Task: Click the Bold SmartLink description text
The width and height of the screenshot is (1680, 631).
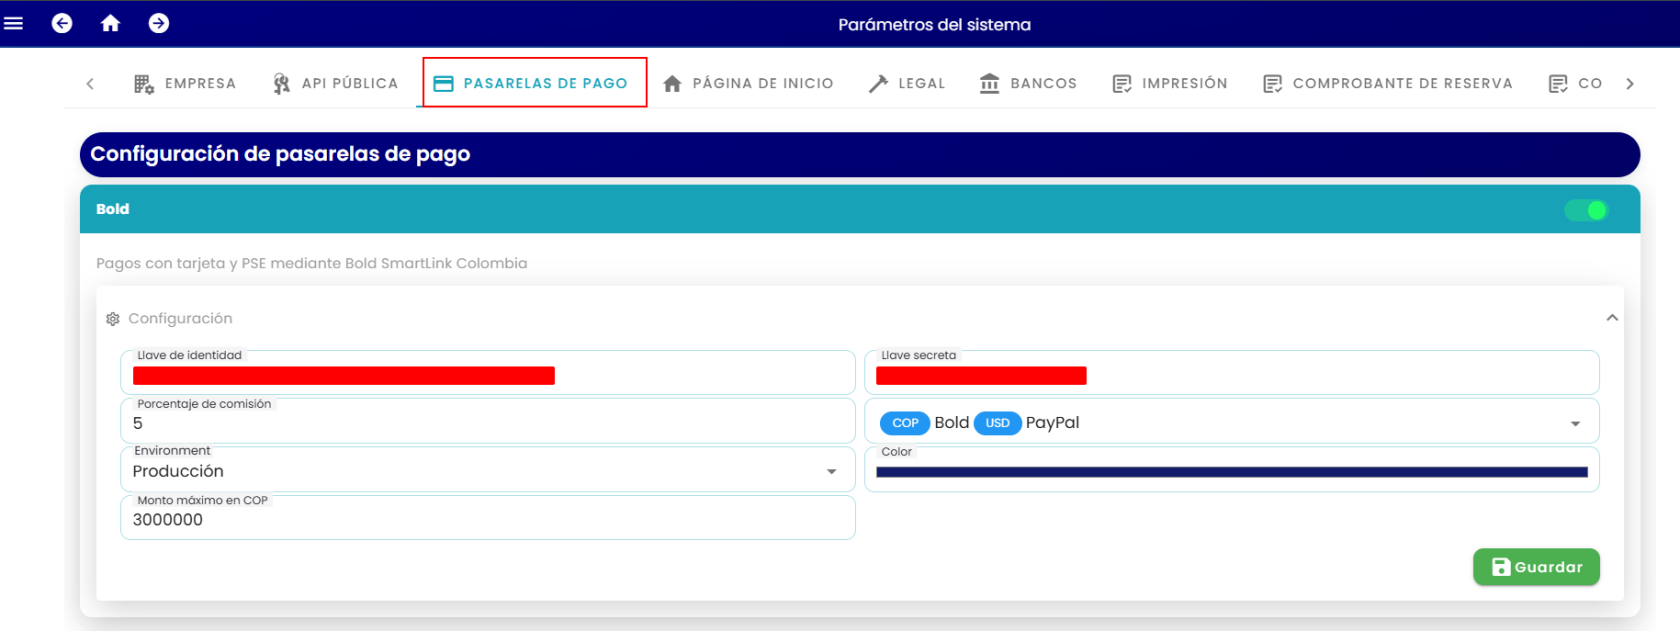Action: click(311, 263)
